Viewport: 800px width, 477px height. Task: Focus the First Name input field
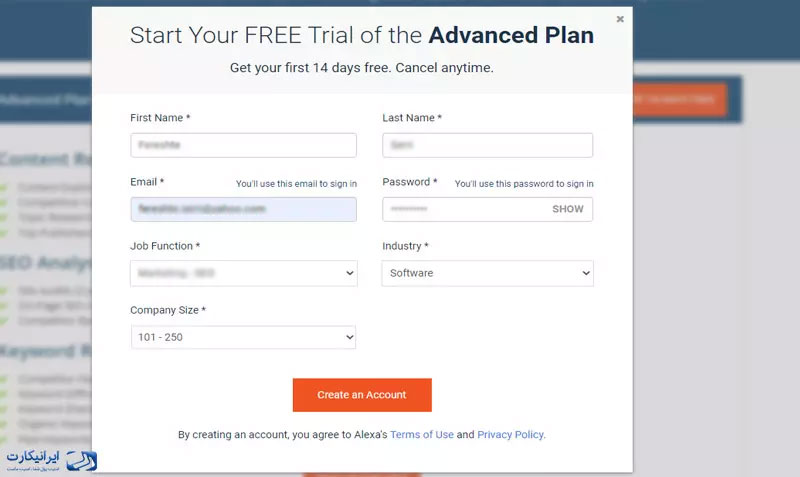pos(243,145)
